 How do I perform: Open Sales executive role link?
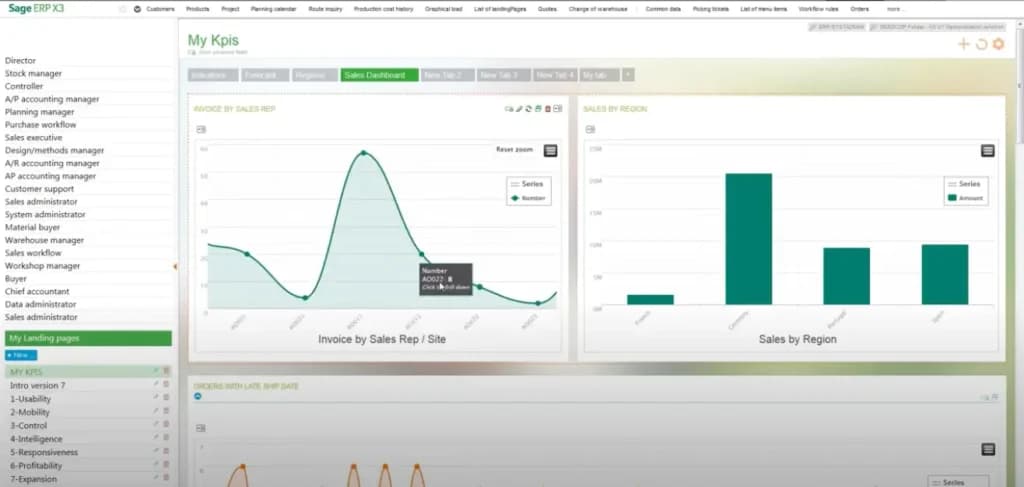pos(33,138)
